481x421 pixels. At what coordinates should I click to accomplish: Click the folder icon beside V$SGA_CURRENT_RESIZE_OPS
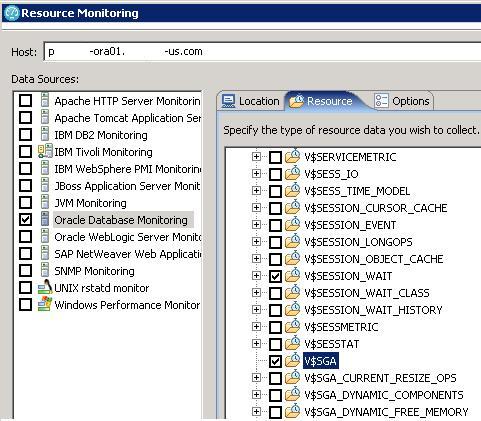(x=293, y=377)
